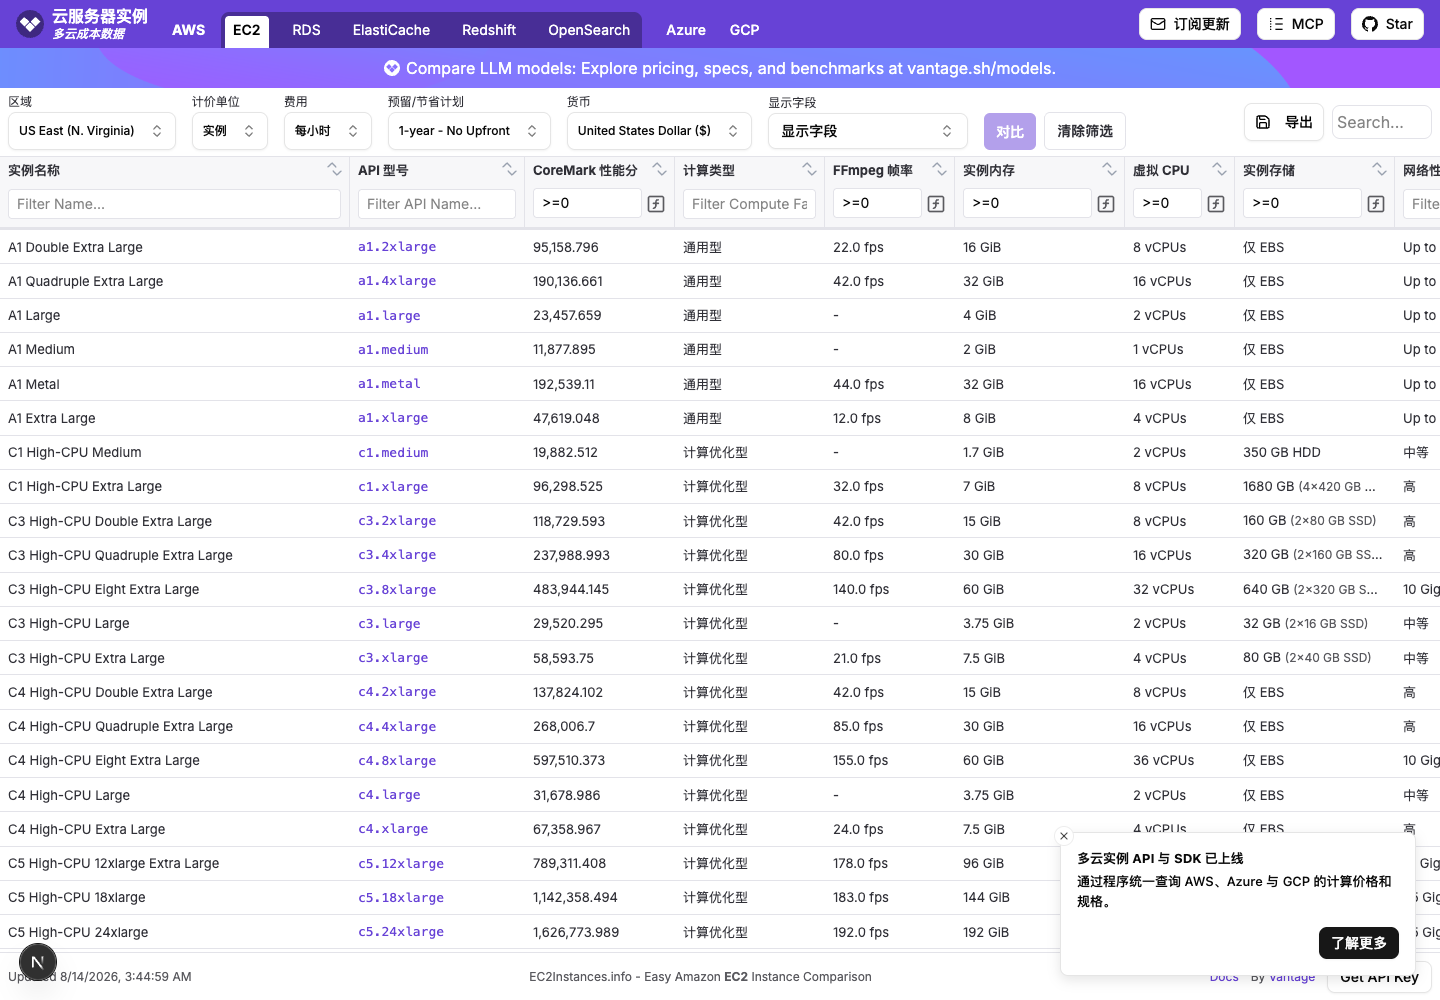Open 实例内存 filter function icon
Image resolution: width=1440 pixels, height=1000 pixels.
[1106, 204]
